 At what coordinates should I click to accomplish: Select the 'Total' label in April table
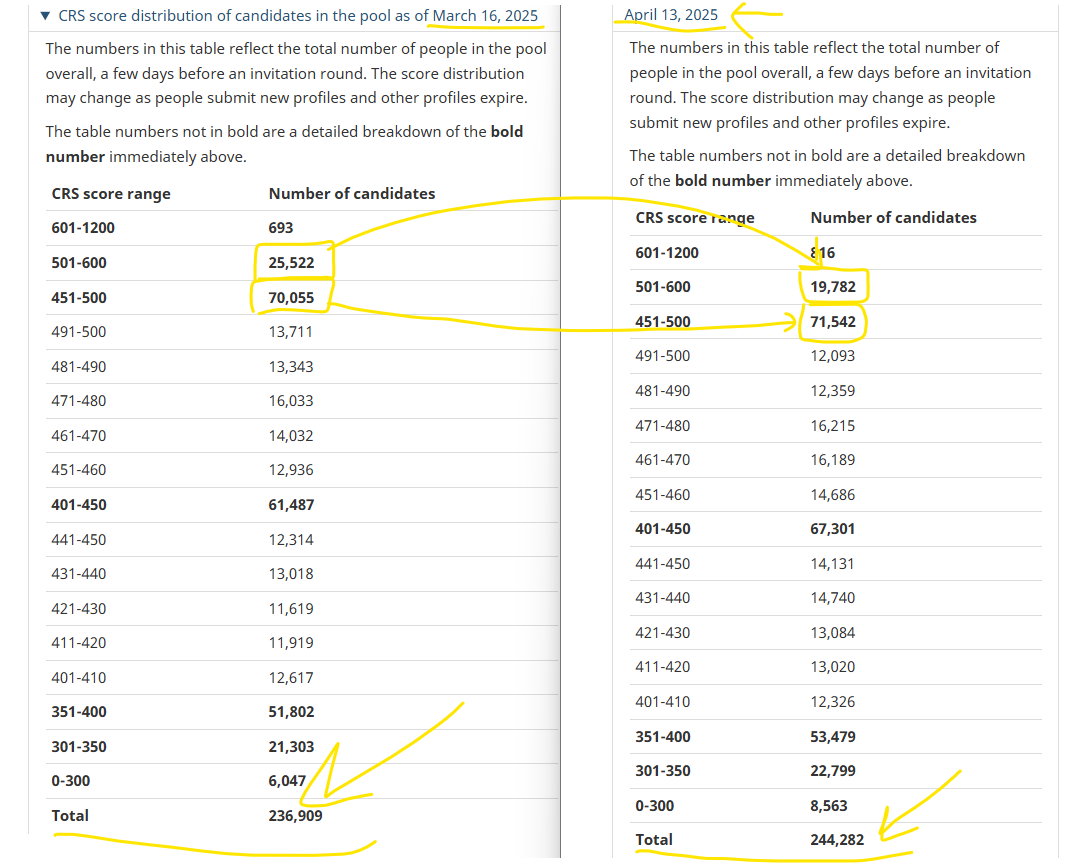tap(654, 840)
